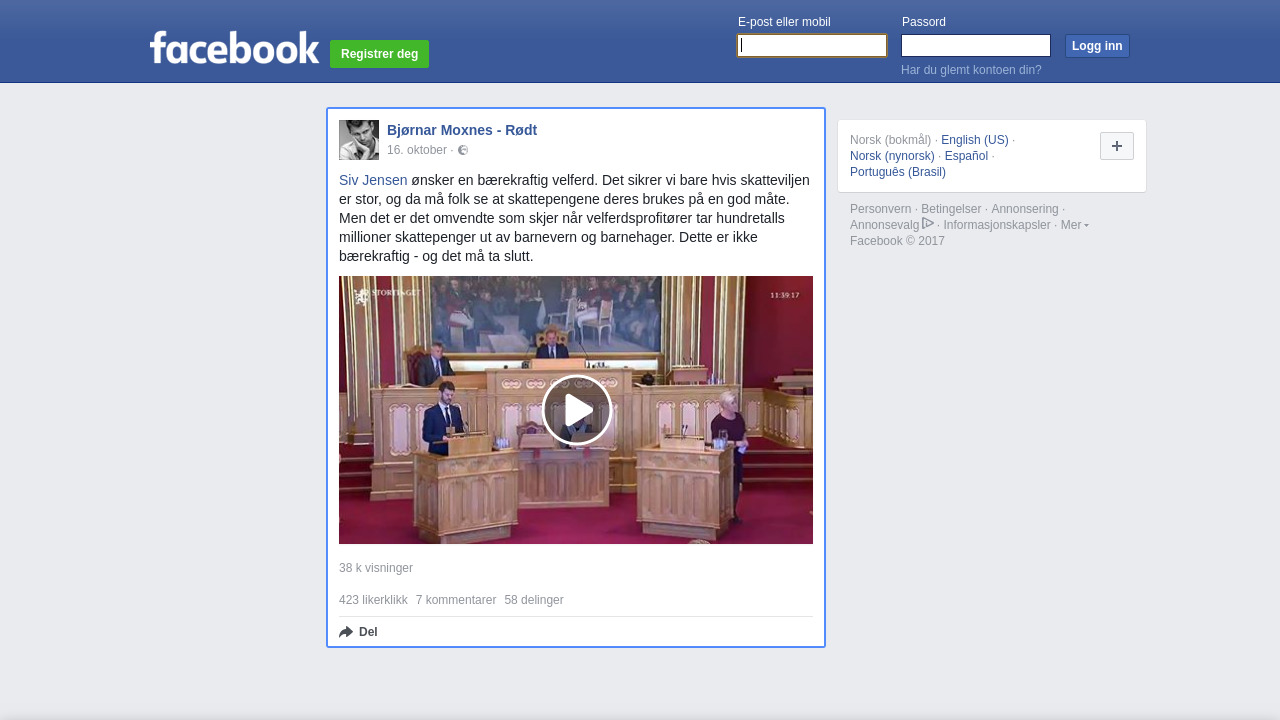Open the Informasjonskapsler footer link
1280x720 pixels.
(997, 225)
